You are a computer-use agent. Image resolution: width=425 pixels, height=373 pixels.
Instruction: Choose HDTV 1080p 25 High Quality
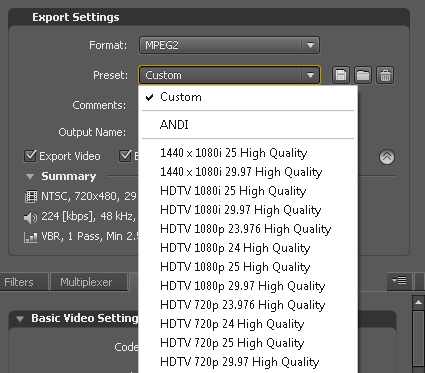tap(248, 267)
